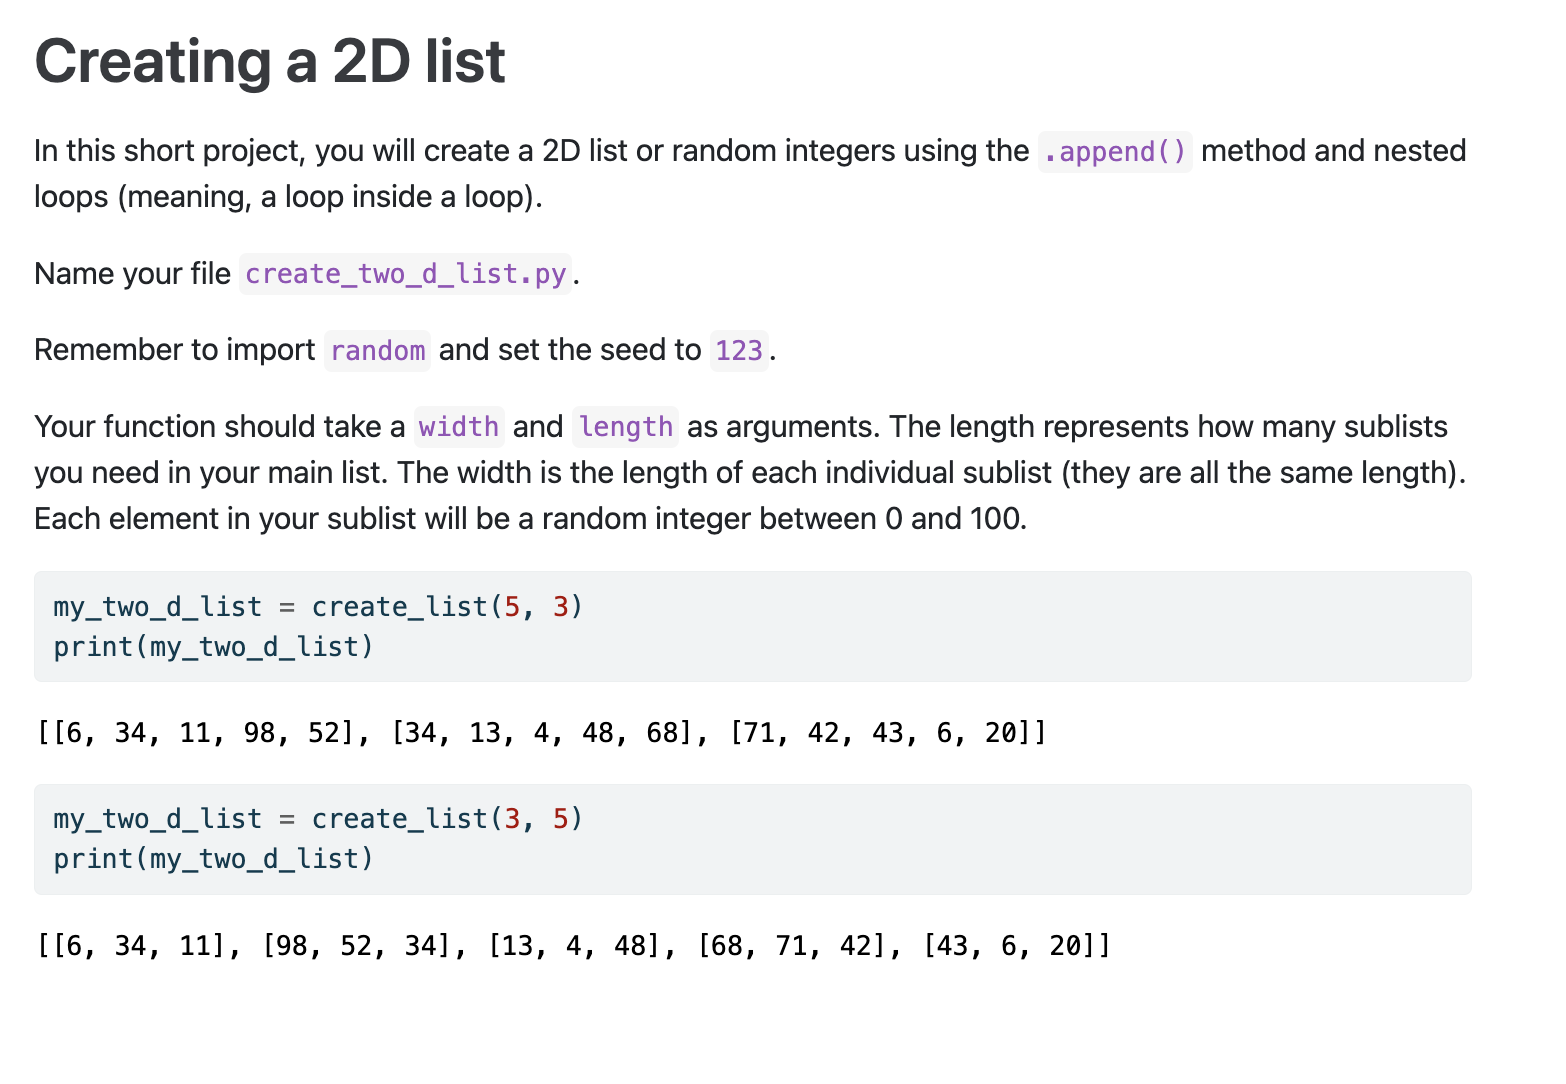1566x1084 pixels.
Task: Click the .append() inline code
Action: (1114, 152)
